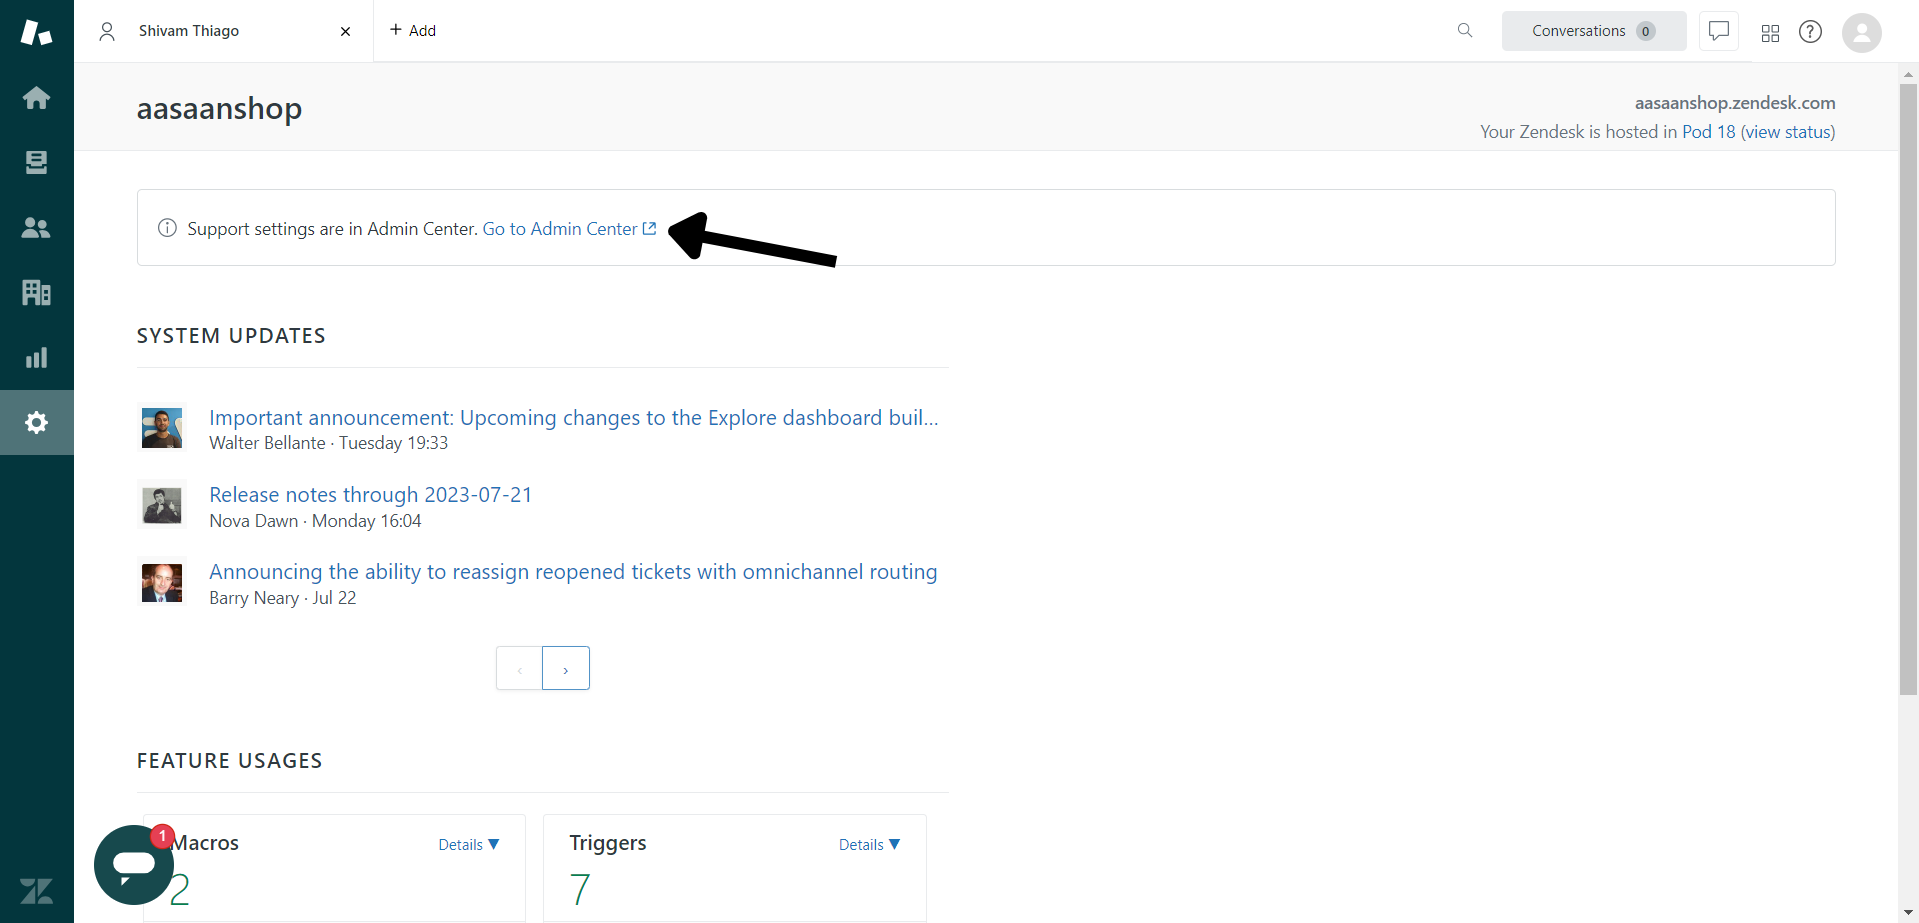Click the FEATURE USAGES heading
Screen dimensions: 1919x923
[229, 761]
